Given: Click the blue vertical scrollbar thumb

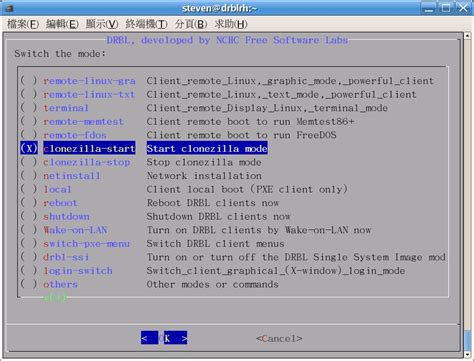Looking at the screenshot, I should click(467, 340).
